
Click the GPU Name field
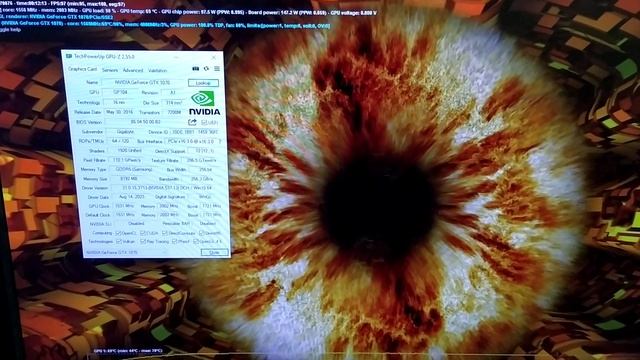pyautogui.click(x=142, y=82)
